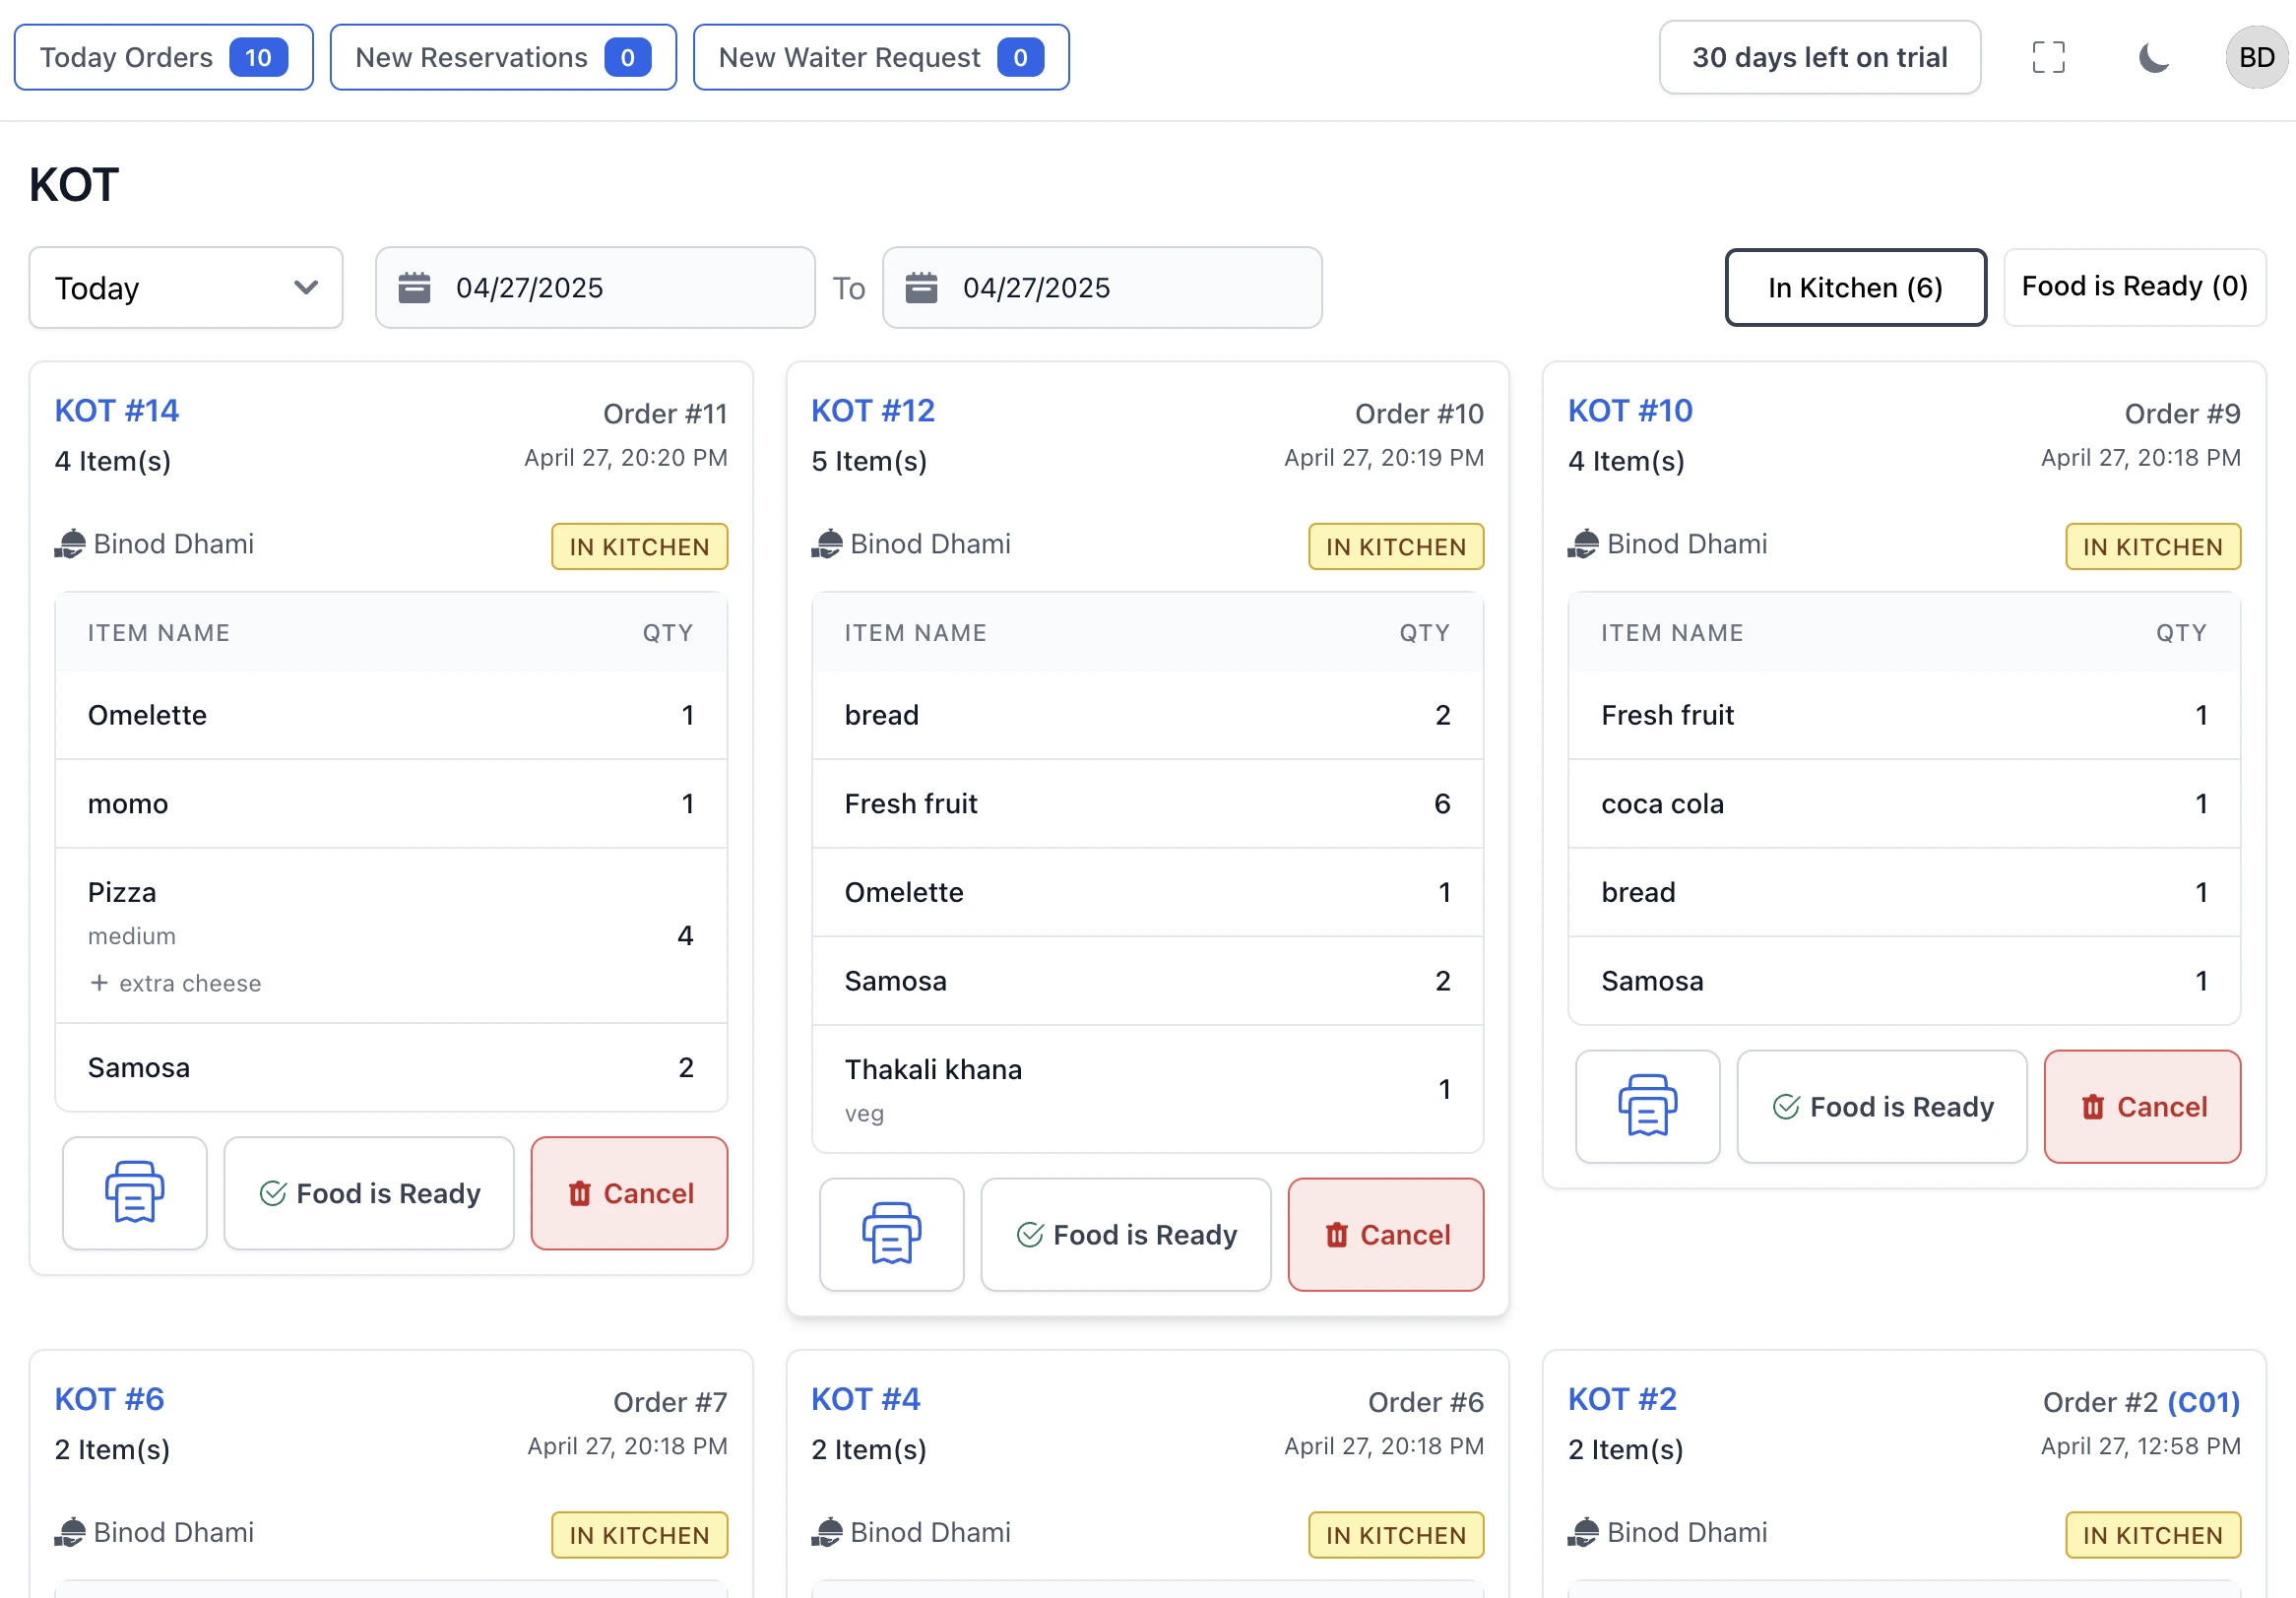Click the print icon on KOT #12

pyautogui.click(x=891, y=1234)
